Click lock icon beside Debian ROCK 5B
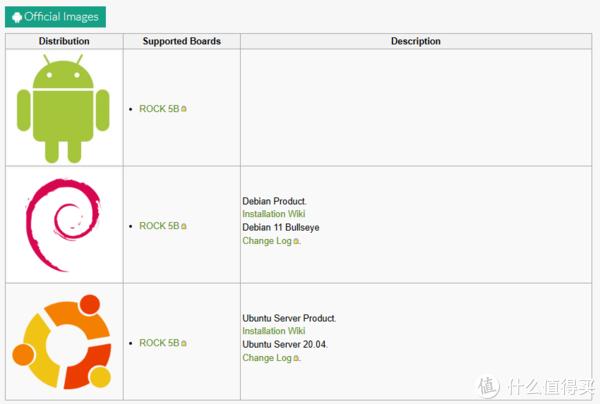 pos(184,226)
